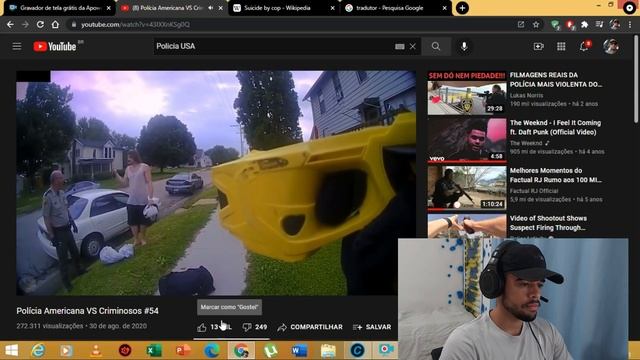Share the video via COMPARTILHAR
The image size is (640, 360).
pos(310,327)
